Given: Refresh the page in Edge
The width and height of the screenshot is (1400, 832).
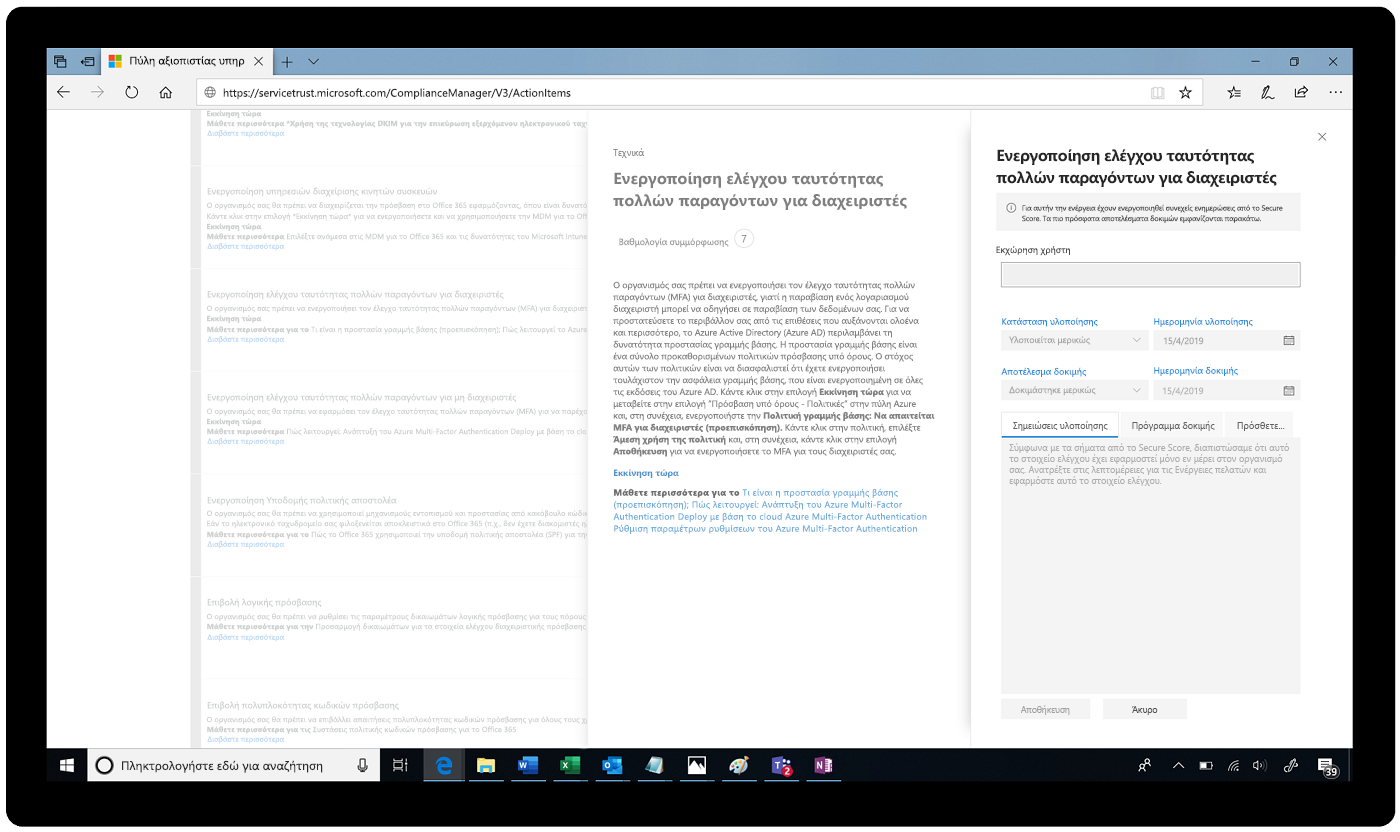Looking at the screenshot, I should tap(132, 92).
